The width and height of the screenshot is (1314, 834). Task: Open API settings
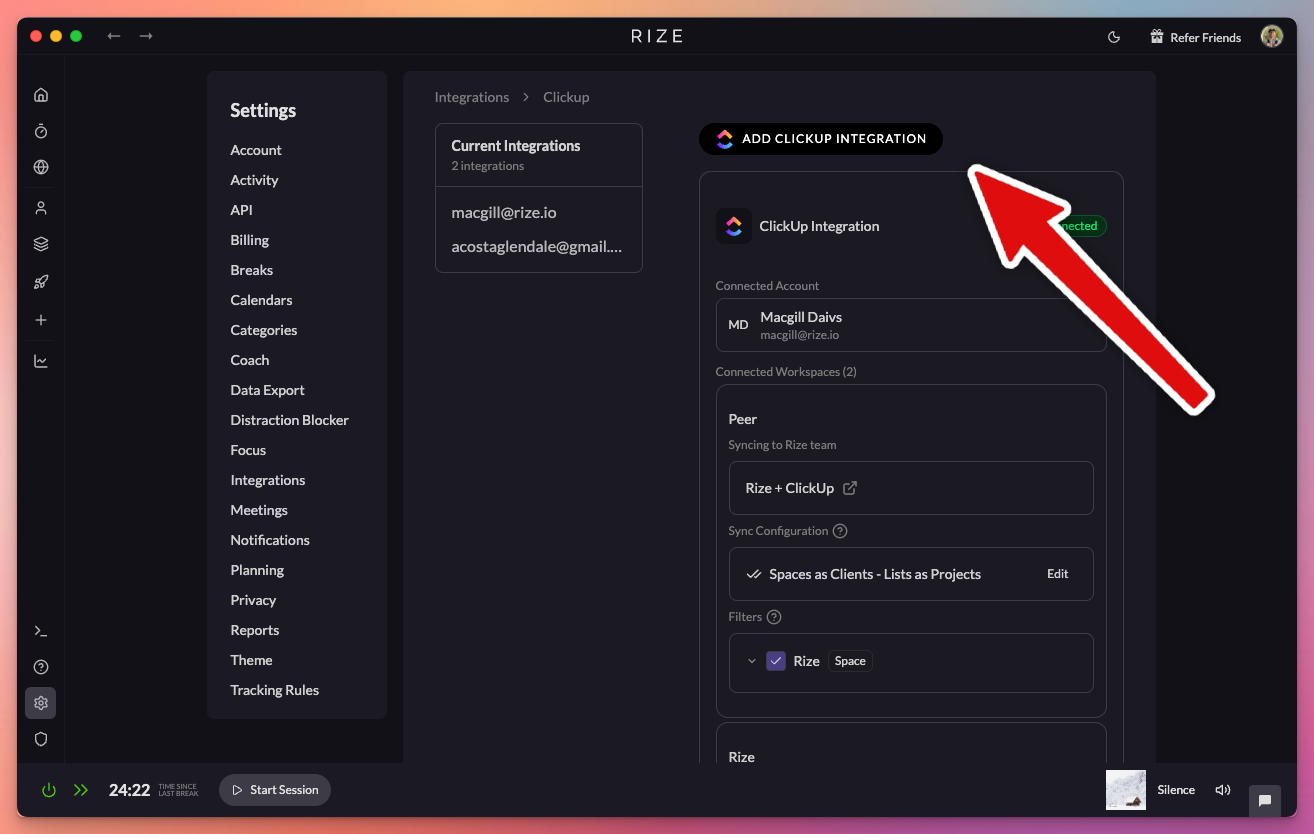(x=241, y=210)
